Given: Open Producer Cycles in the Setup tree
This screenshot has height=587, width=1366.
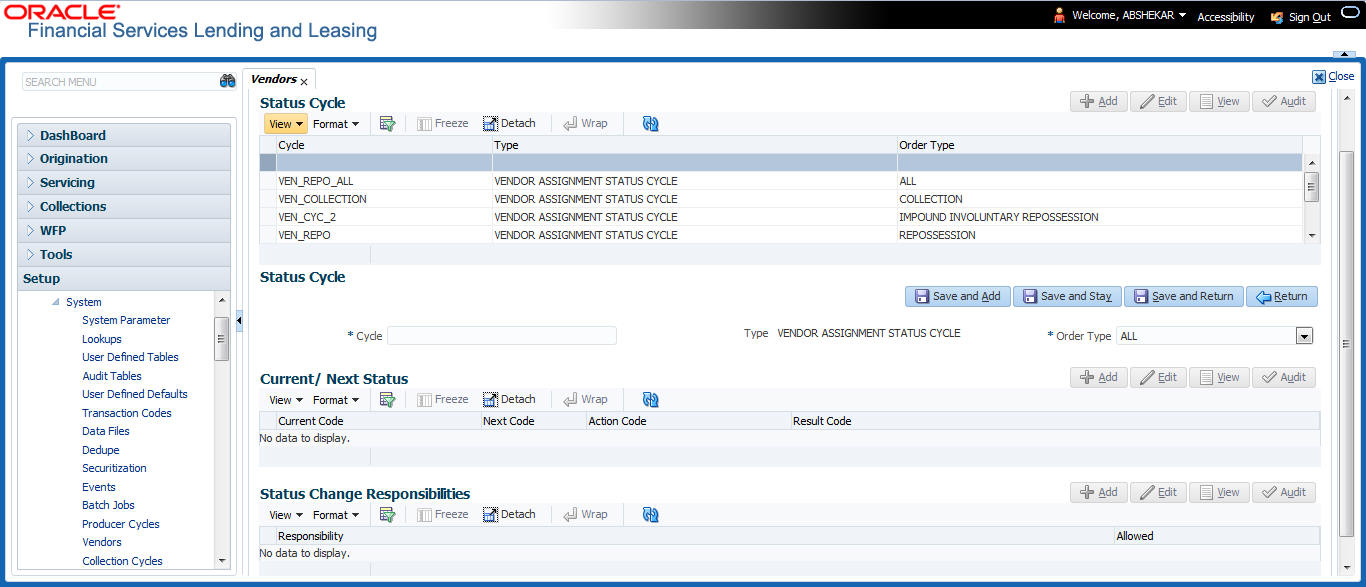Looking at the screenshot, I should [x=121, y=524].
